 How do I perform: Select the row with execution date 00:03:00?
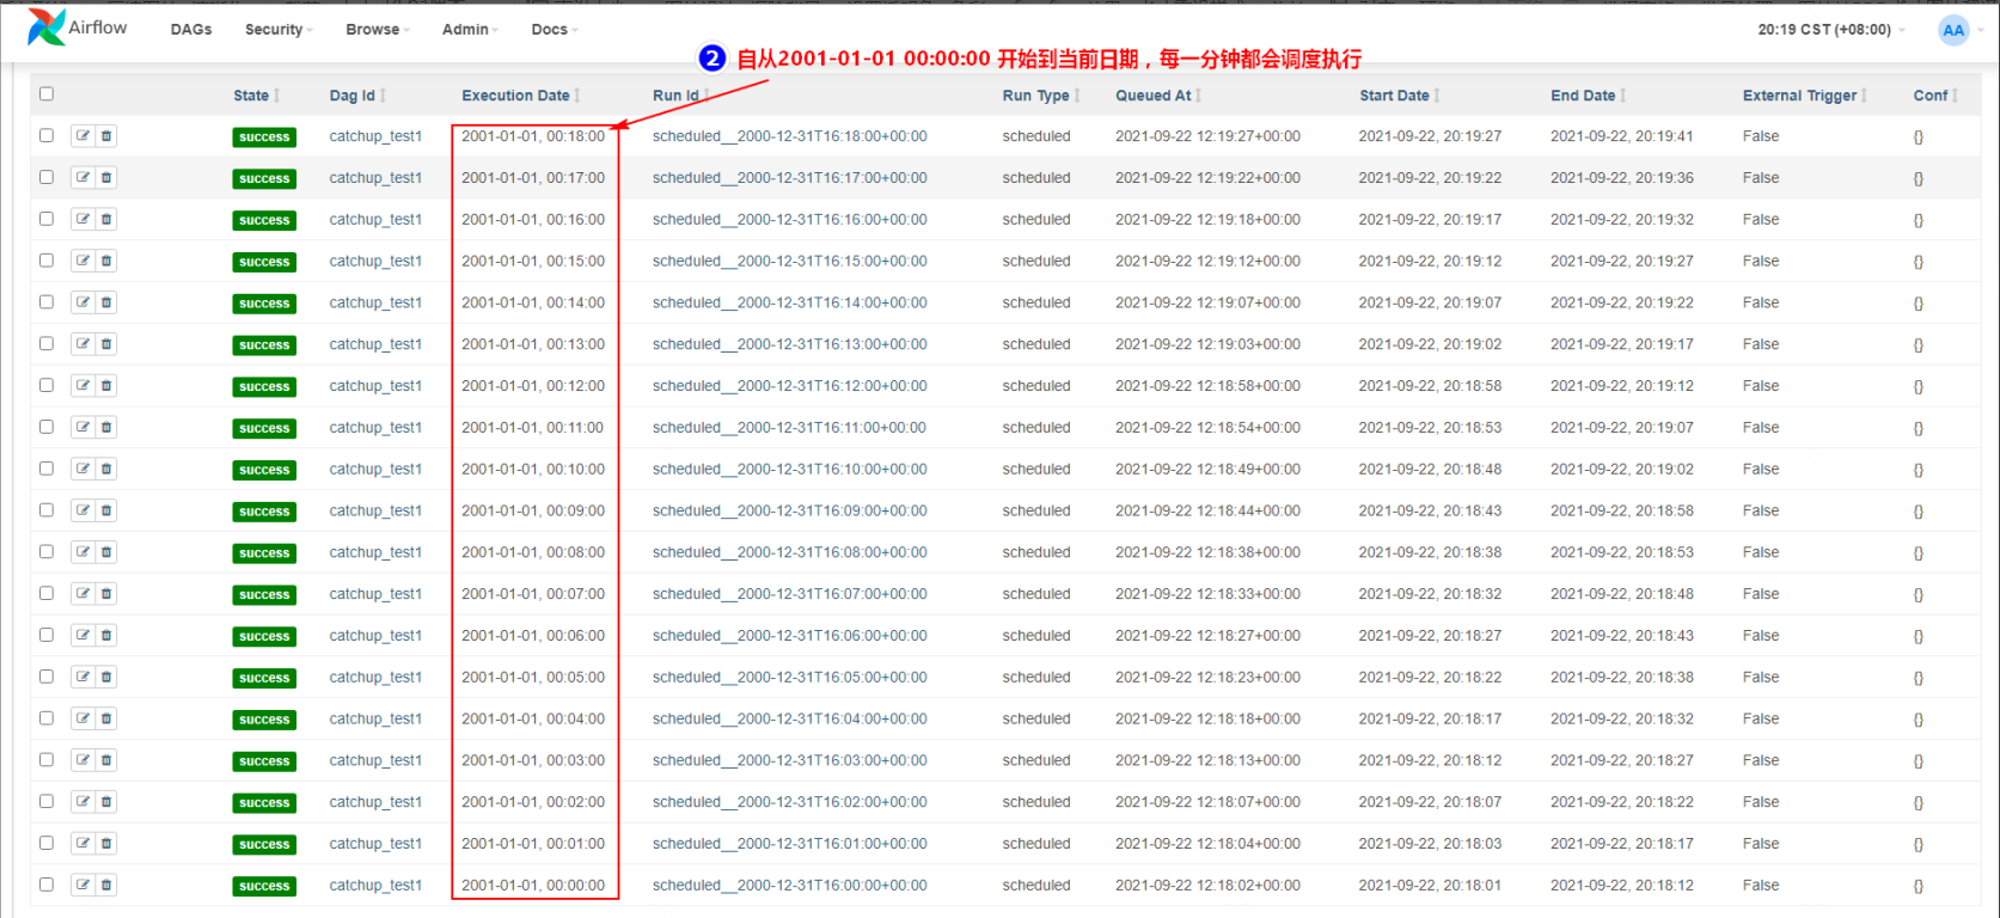click(x=46, y=760)
